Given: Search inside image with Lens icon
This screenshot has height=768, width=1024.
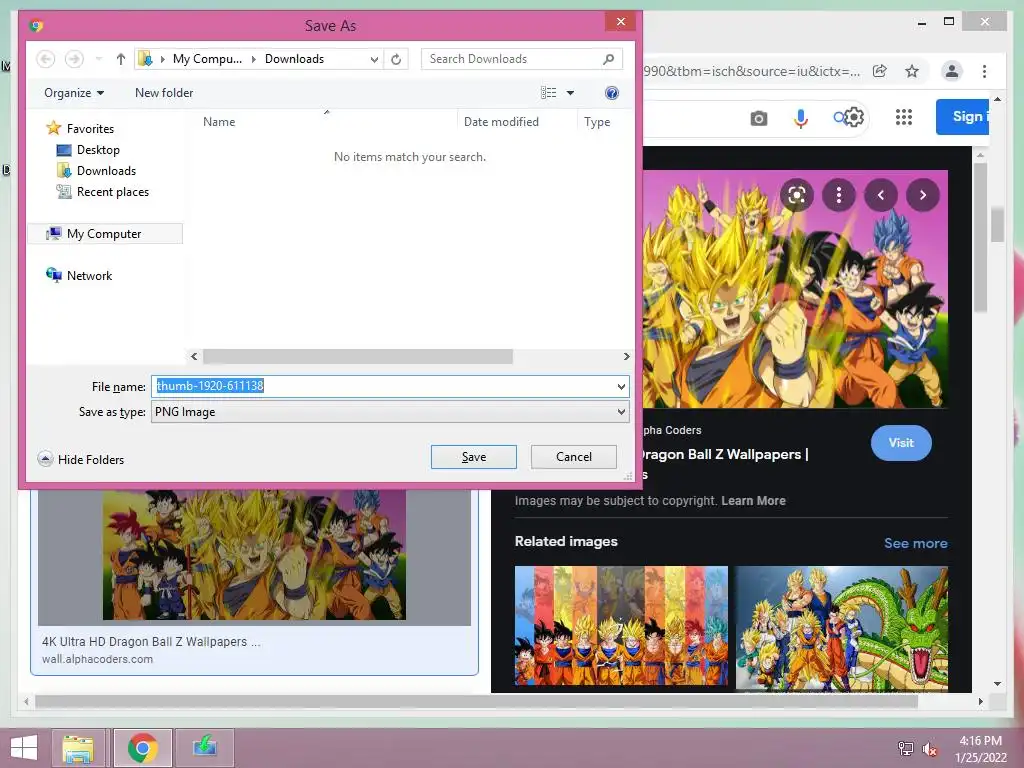Looking at the screenshot, I should pyautogui.click(x=797, y=195).
